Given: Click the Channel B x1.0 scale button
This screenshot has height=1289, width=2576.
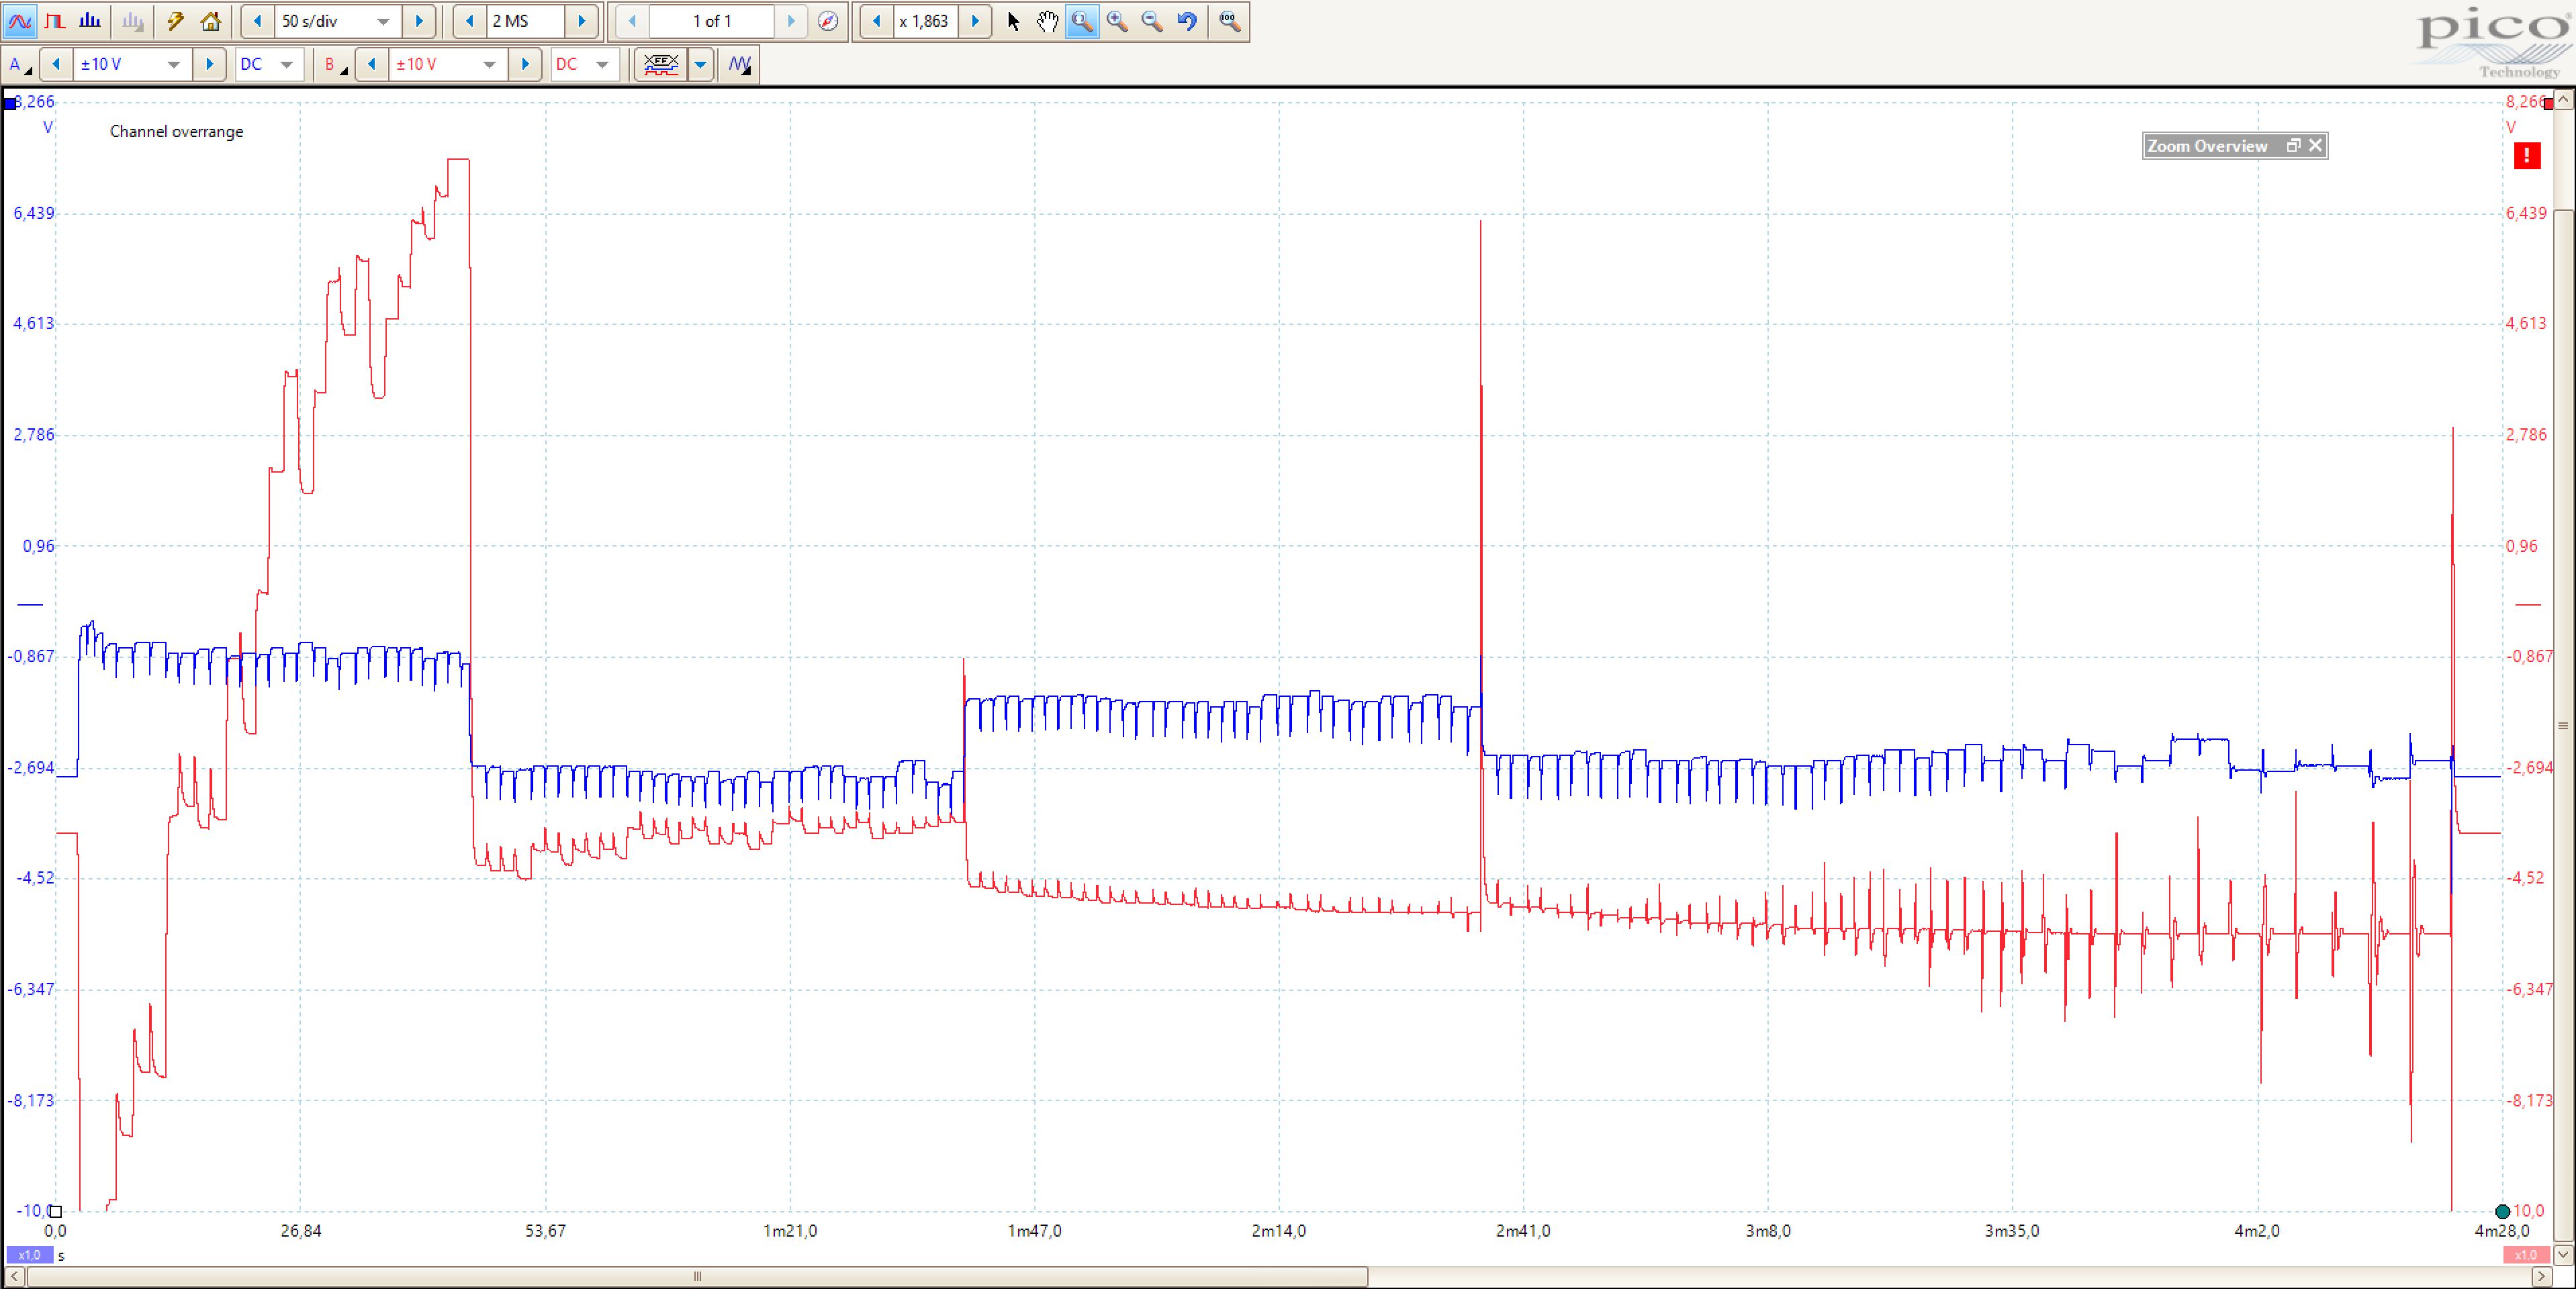Looking at the screenshot, I should 2526,1255.
